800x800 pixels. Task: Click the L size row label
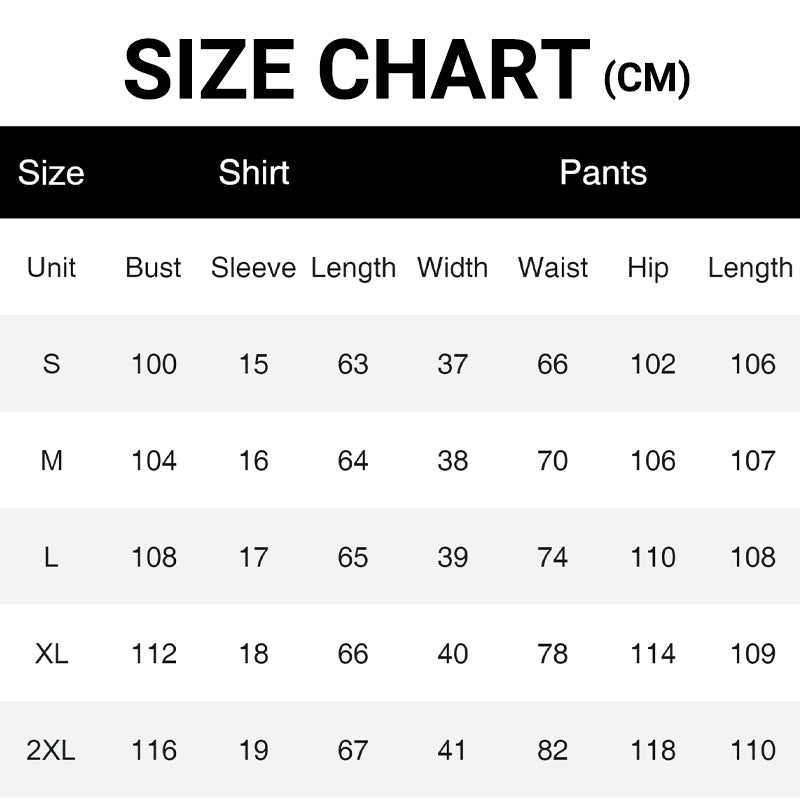(x=52, y=557)
